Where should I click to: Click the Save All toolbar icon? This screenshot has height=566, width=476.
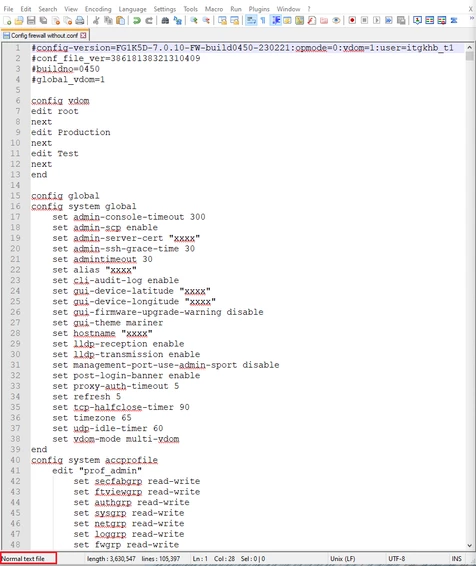pyautogui.click(x=43, y=21)
